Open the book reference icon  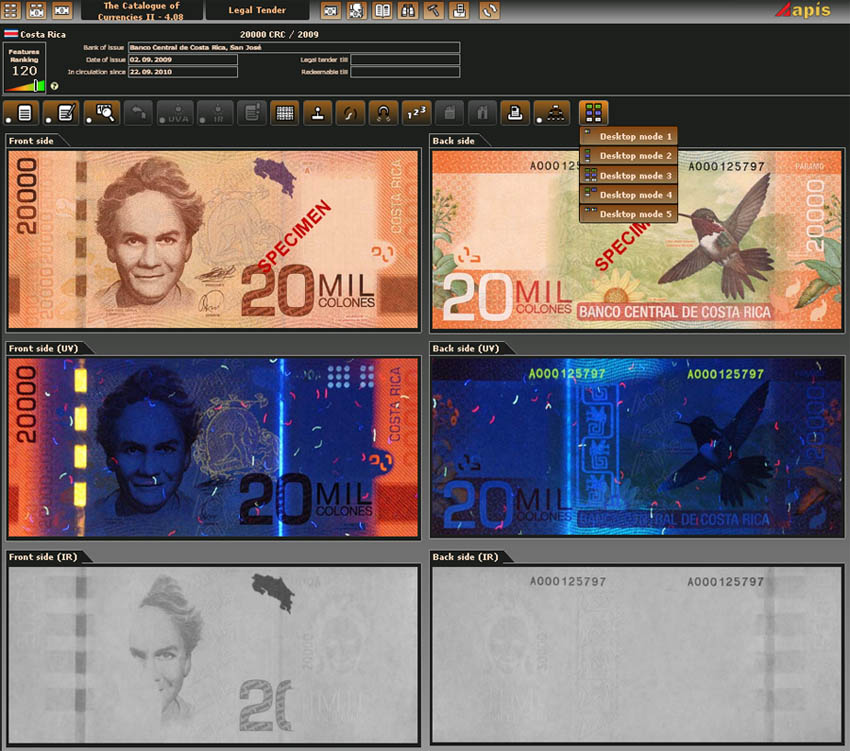click(382, 10)
